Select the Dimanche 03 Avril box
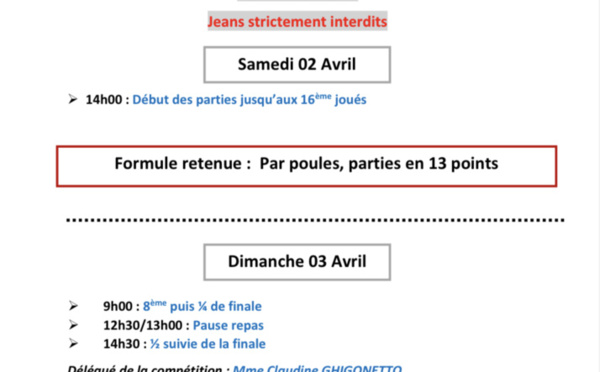The image size is (600, 372). click(x=297, y=262)
